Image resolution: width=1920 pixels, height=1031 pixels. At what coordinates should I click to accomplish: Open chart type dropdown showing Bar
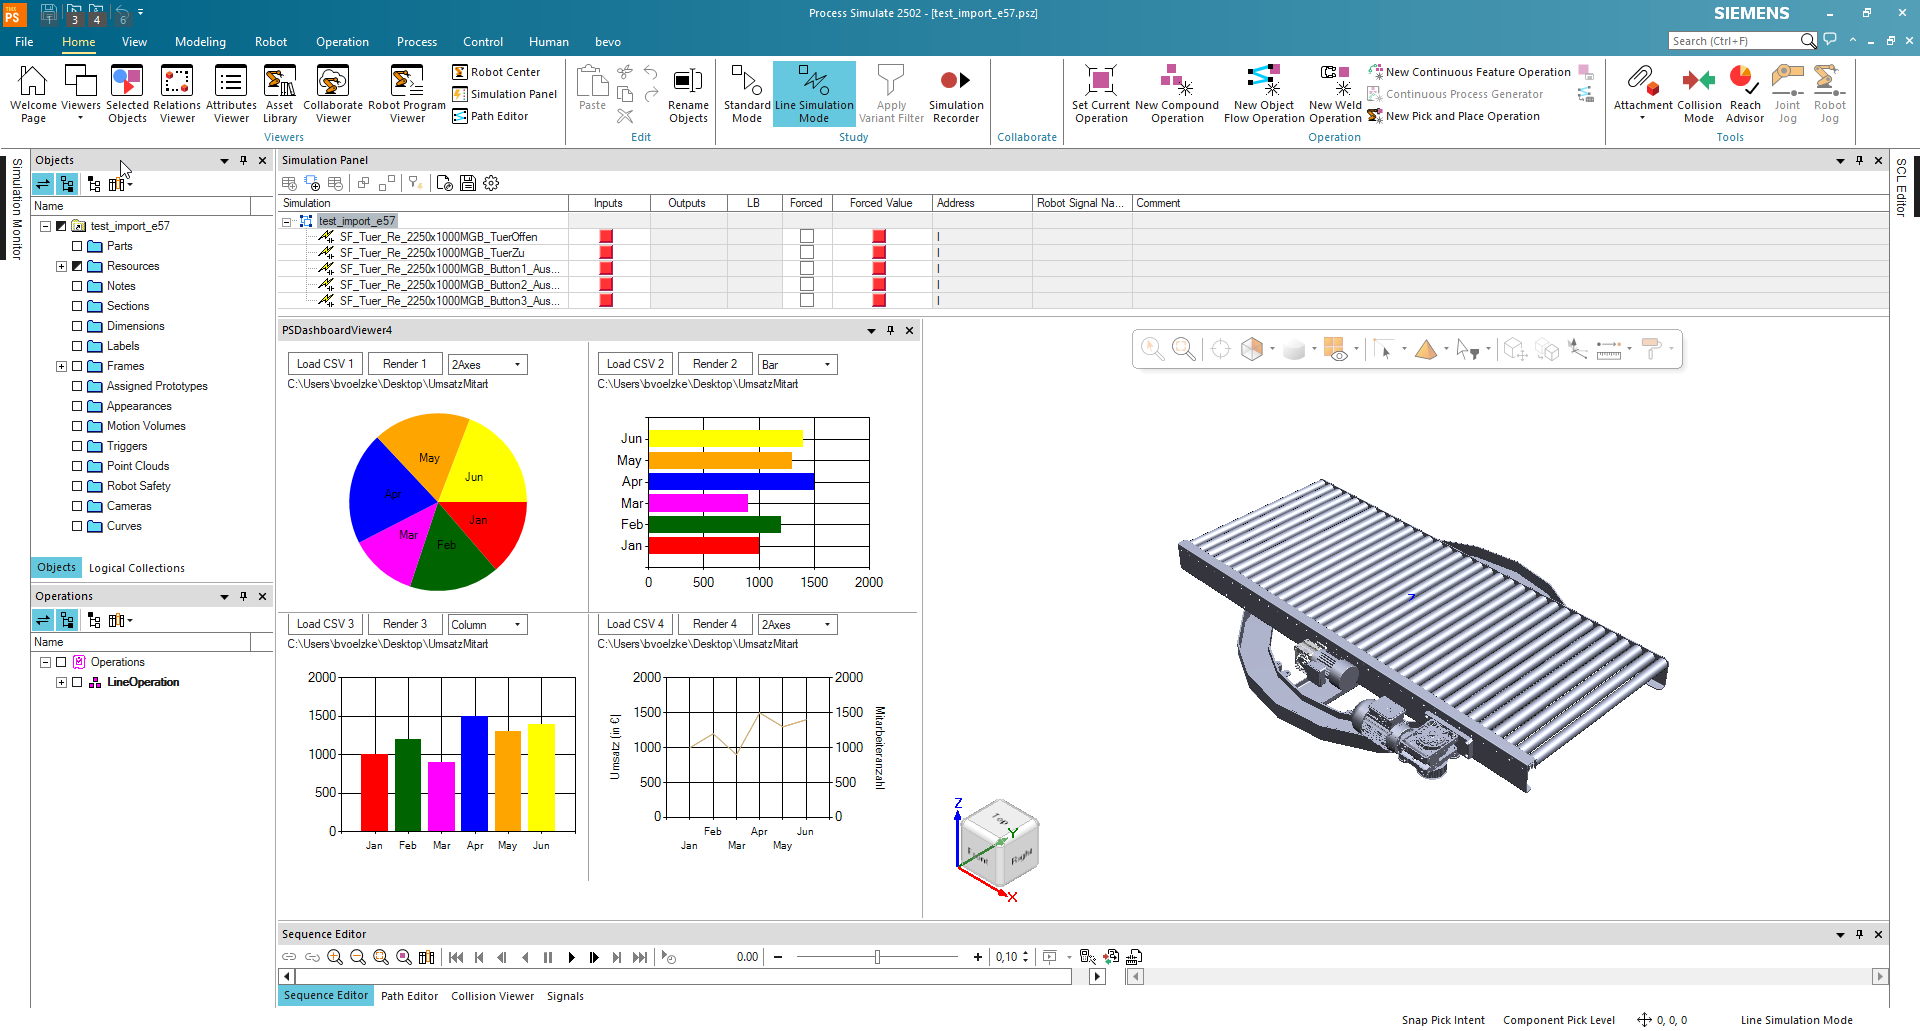[x=797, y=365]
